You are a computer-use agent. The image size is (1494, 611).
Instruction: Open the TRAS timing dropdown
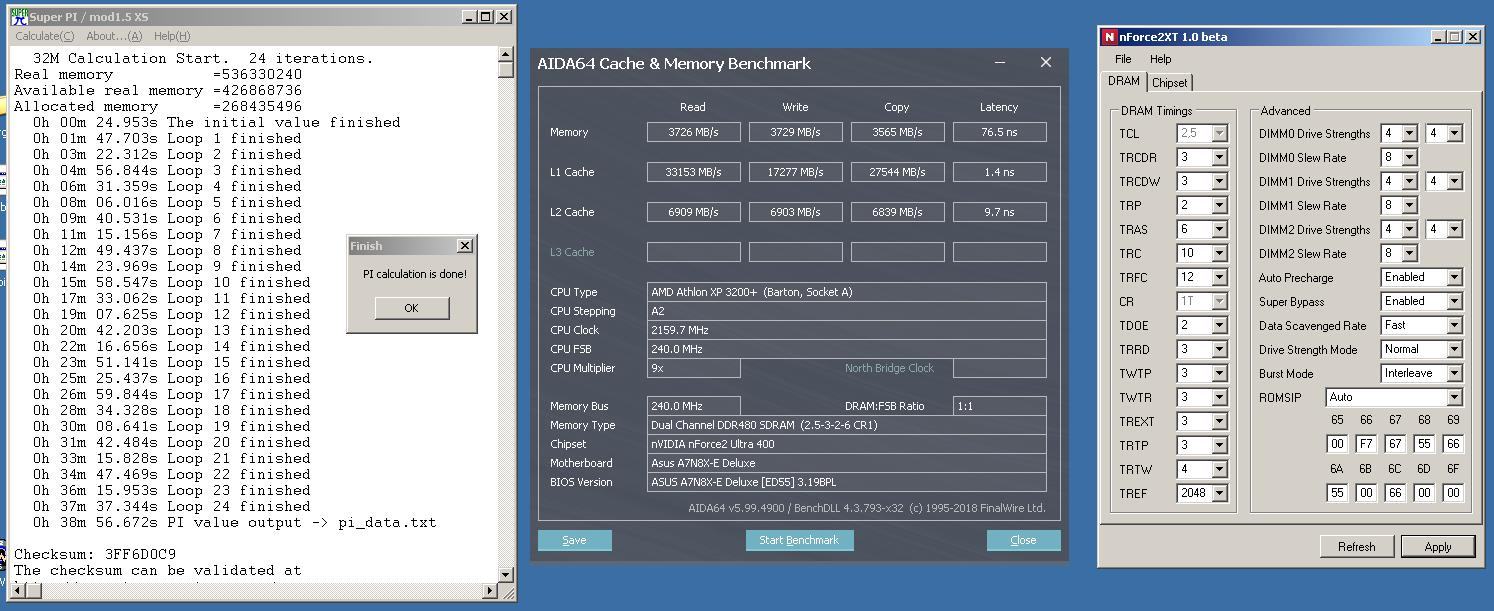[x=1219, y=229]
